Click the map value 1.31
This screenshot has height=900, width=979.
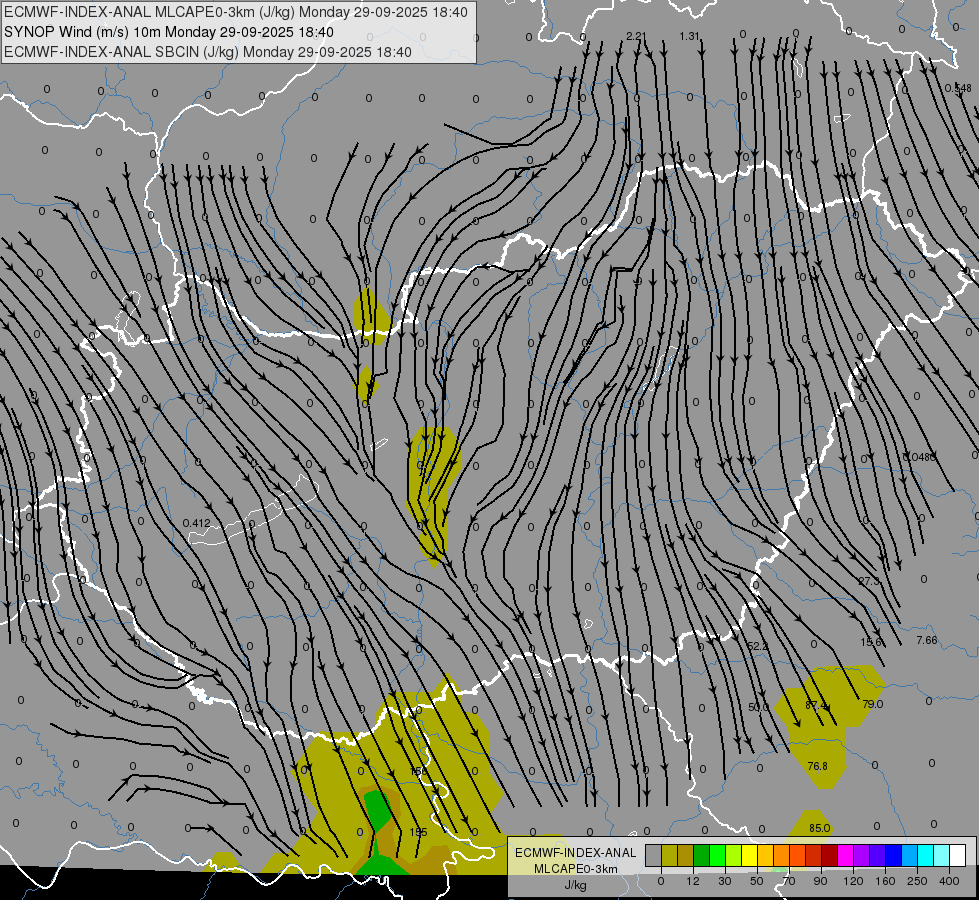point(689,36)
